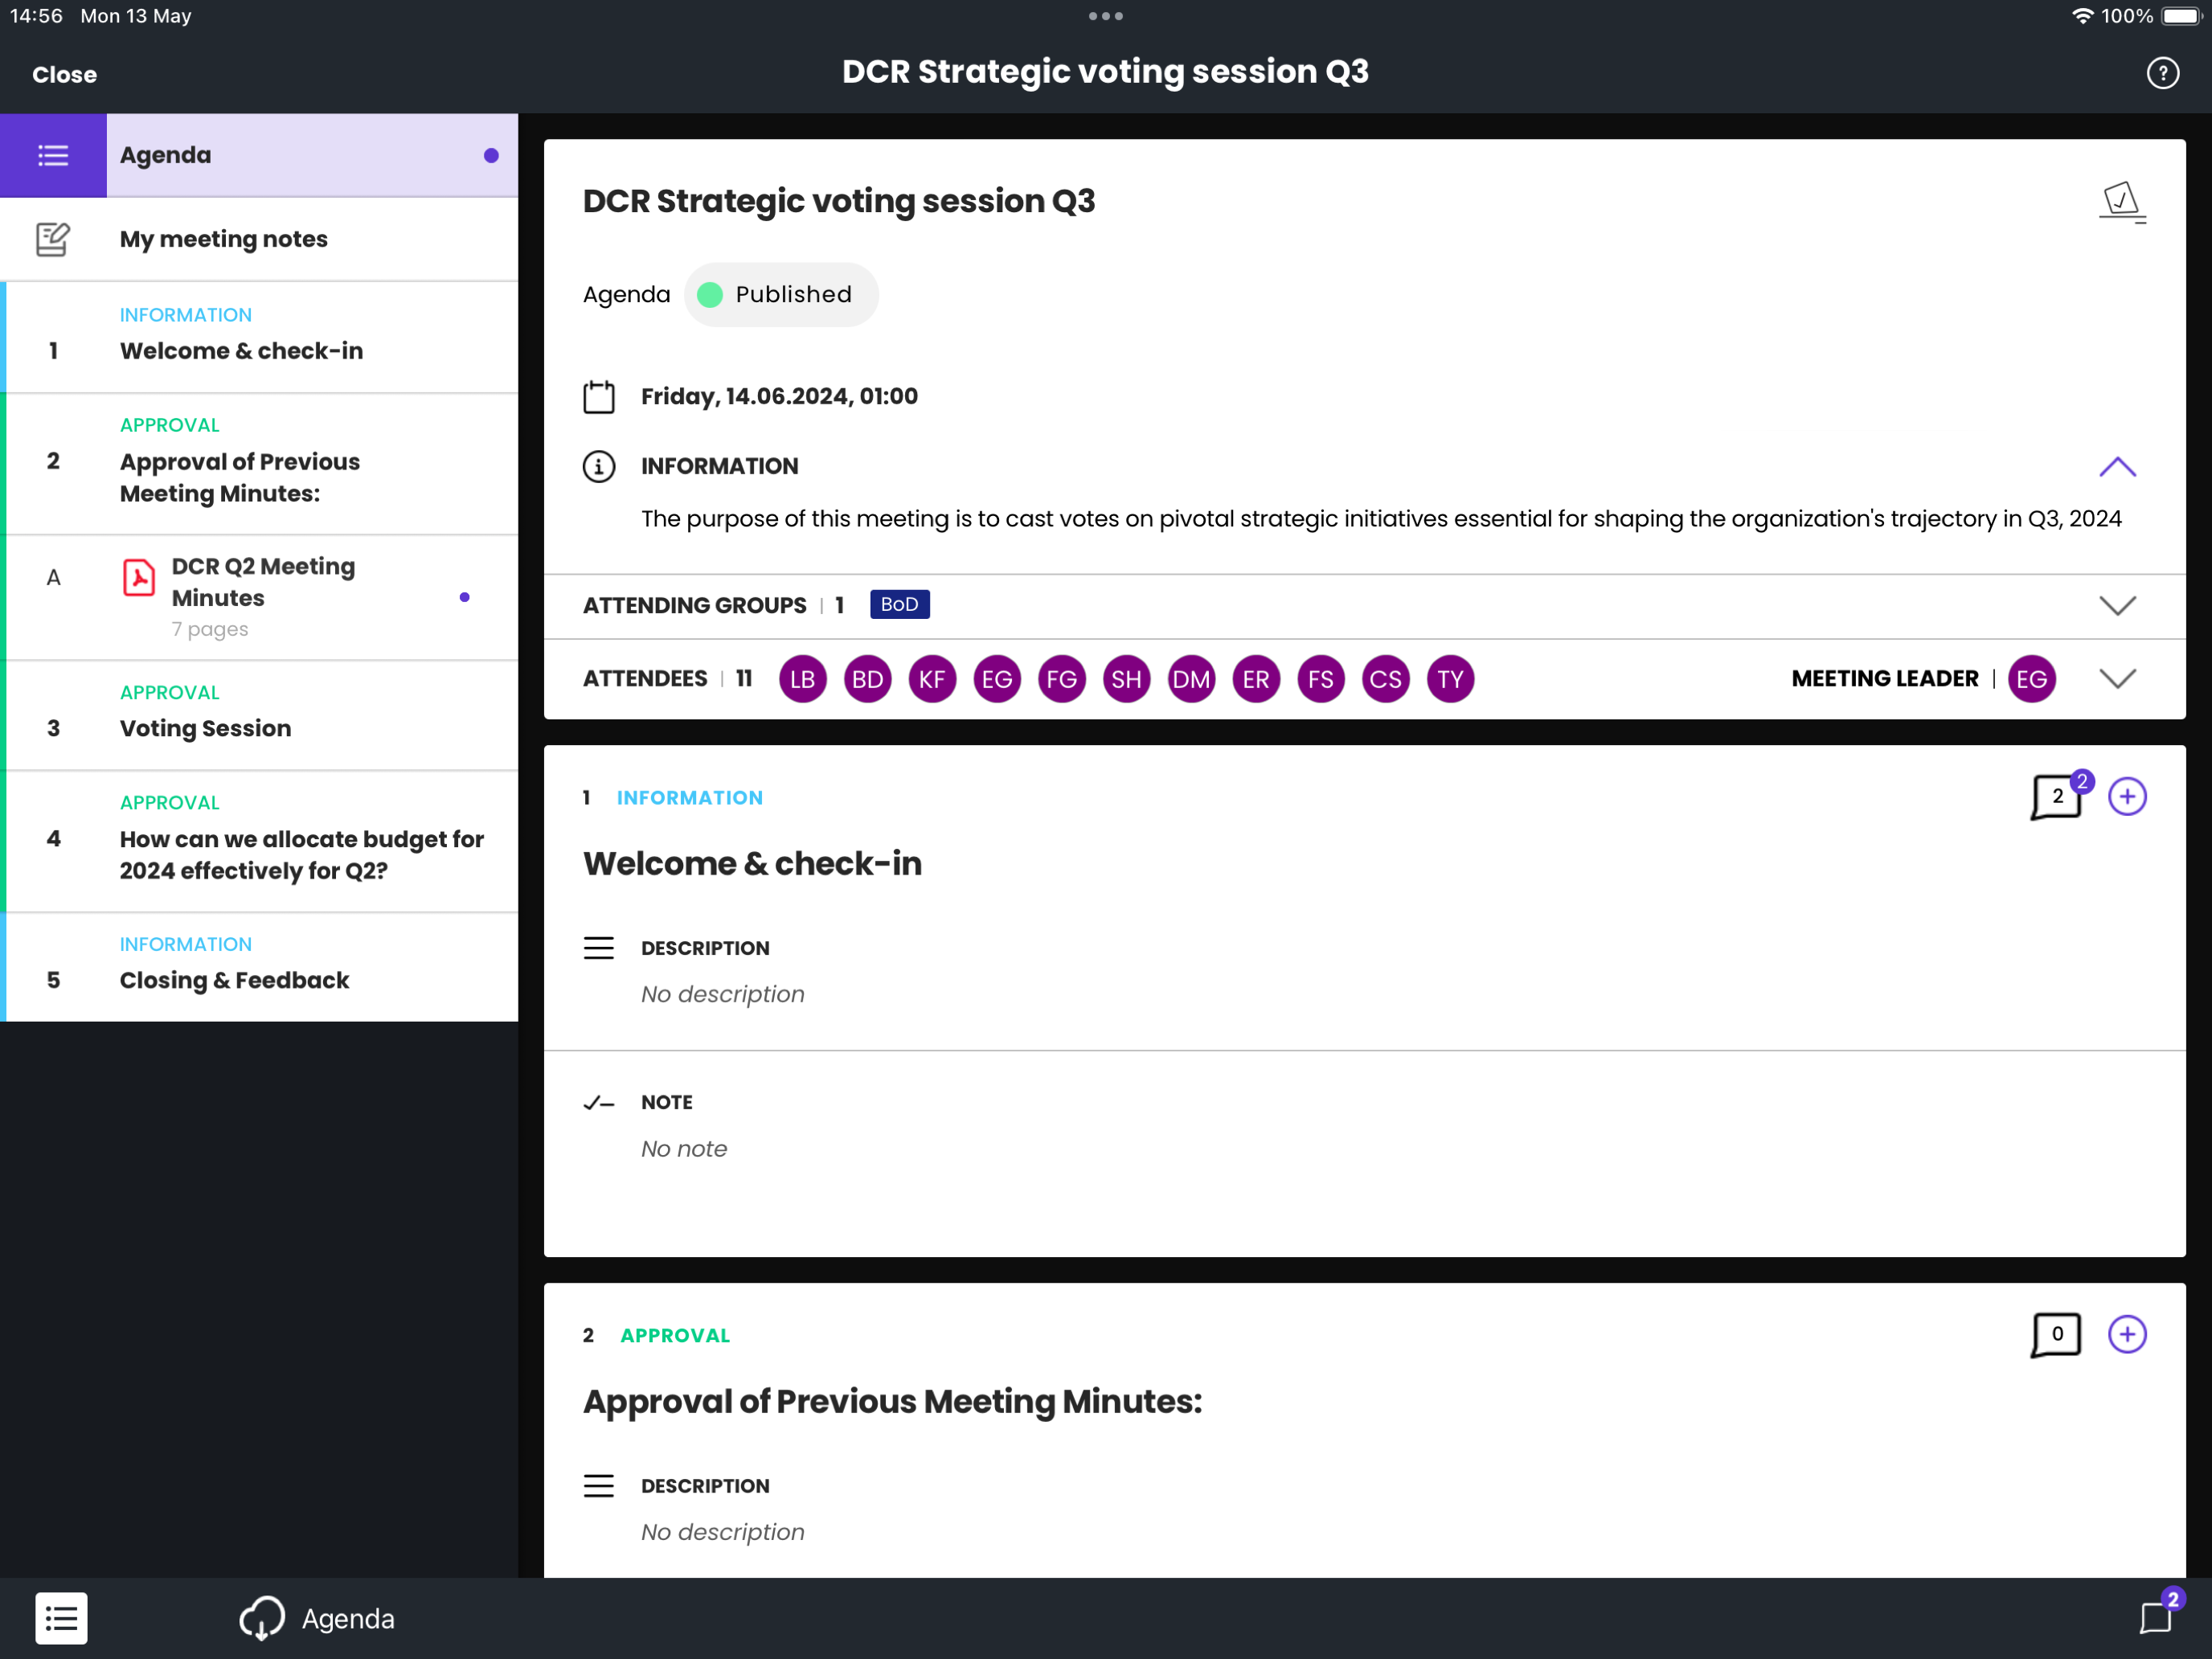
Task: Tap the bottom-left list view icon
Action: [61, 1617]
